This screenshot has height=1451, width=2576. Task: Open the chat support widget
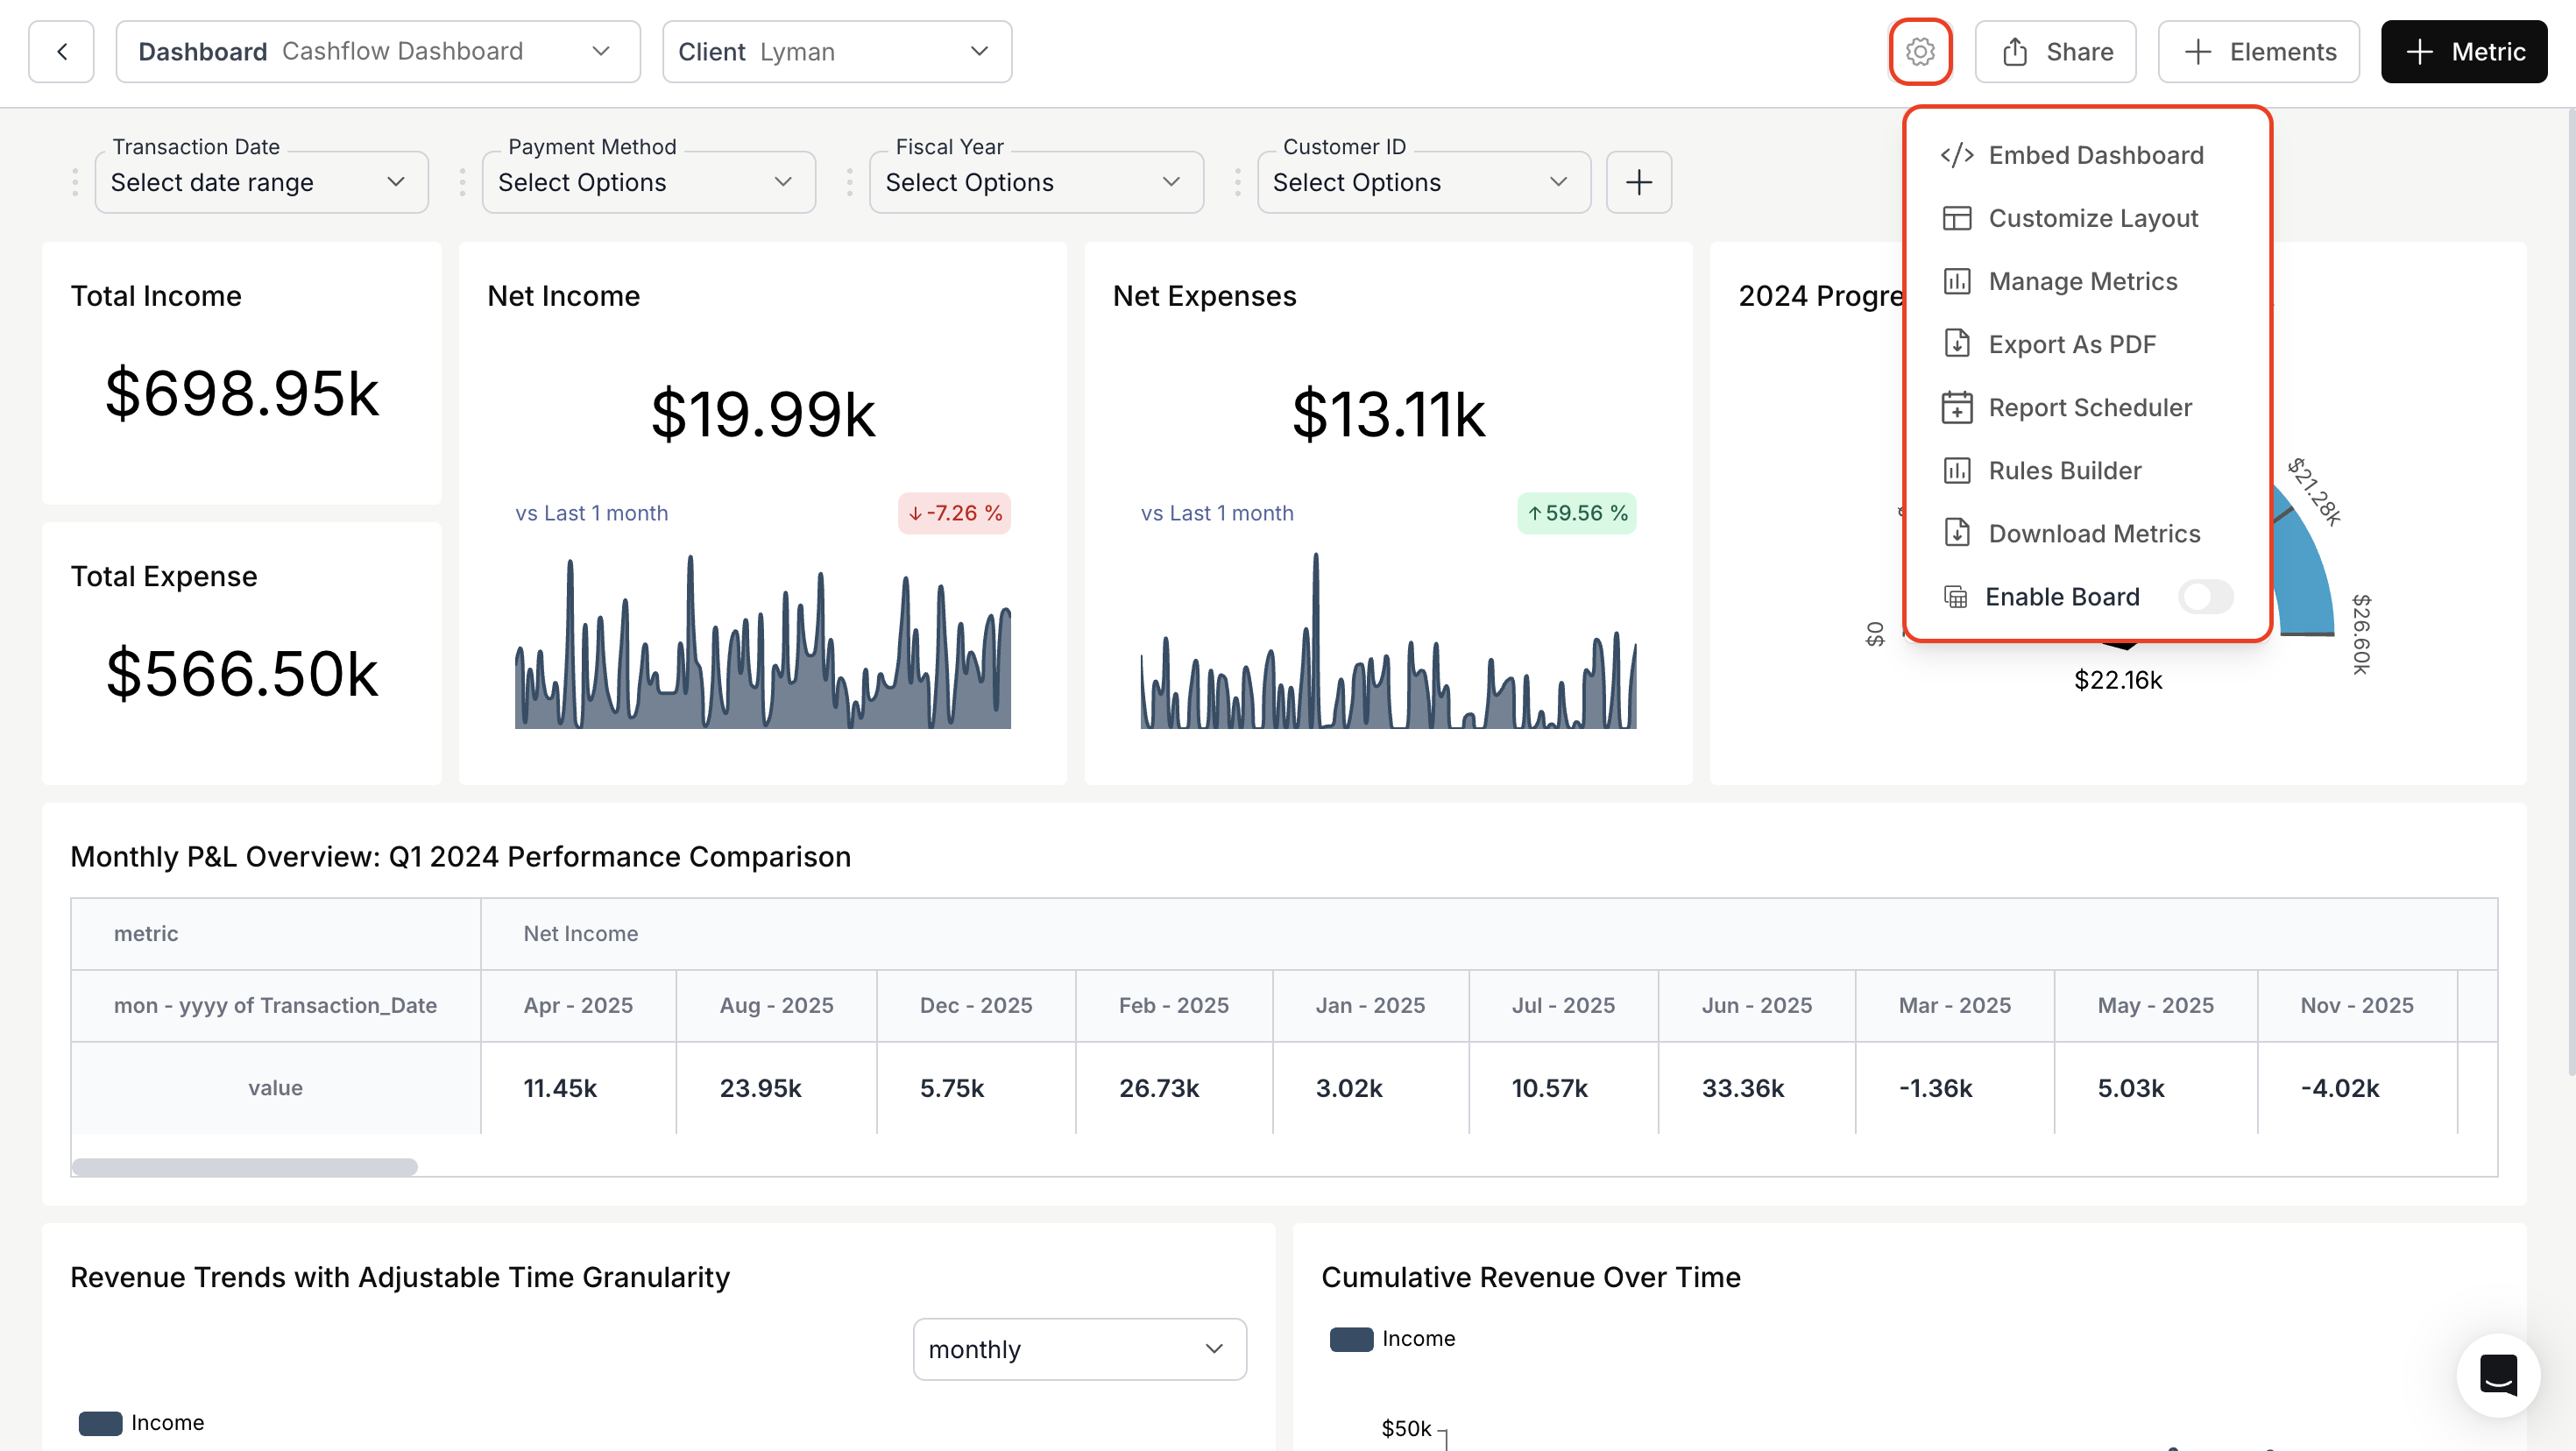click(2497, 1375)
